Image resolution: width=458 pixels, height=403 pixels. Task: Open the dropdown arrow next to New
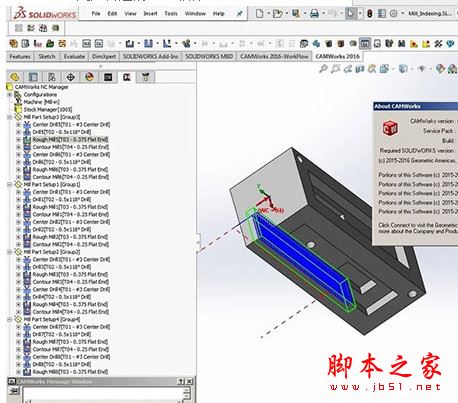click(268, 14)
